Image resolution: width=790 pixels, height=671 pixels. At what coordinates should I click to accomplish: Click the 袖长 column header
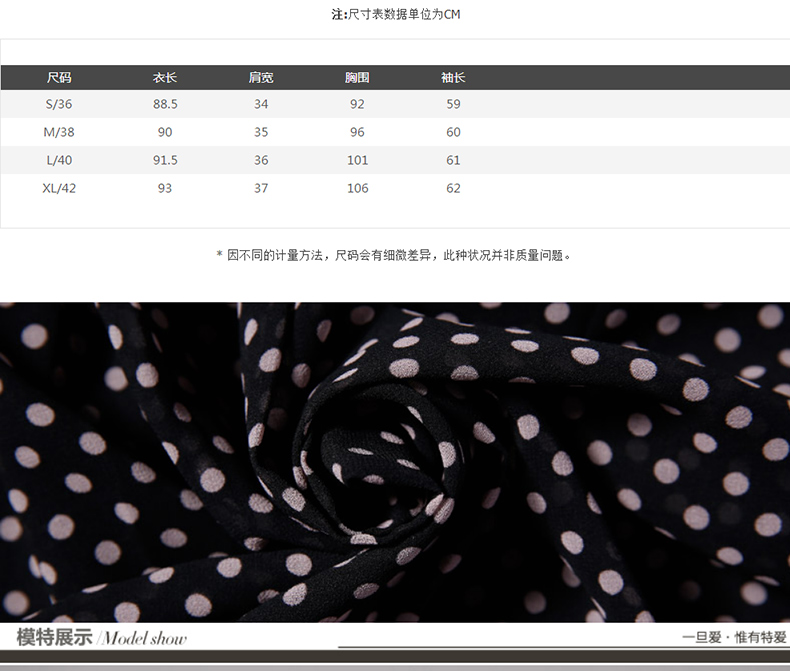click(x=453, y=78)
